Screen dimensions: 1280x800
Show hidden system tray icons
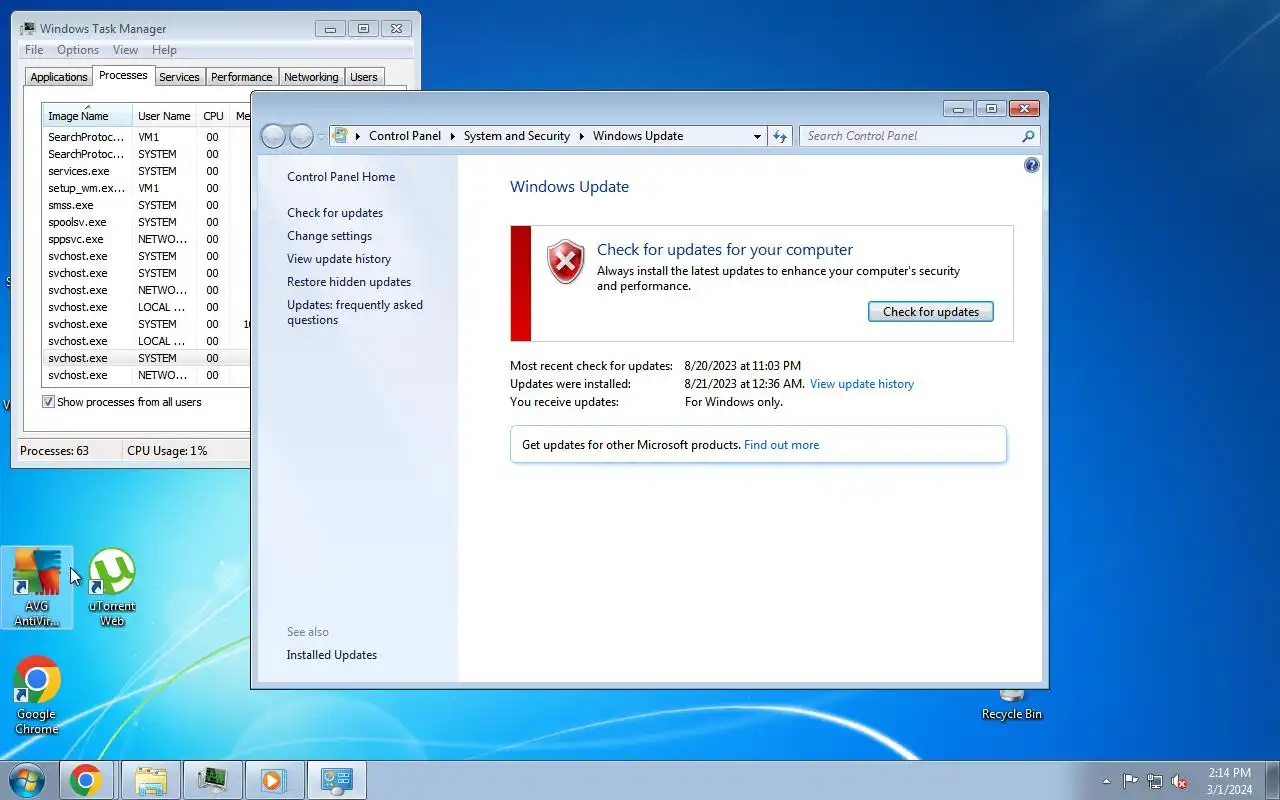pyautogui.click(x=1106, y=781)
